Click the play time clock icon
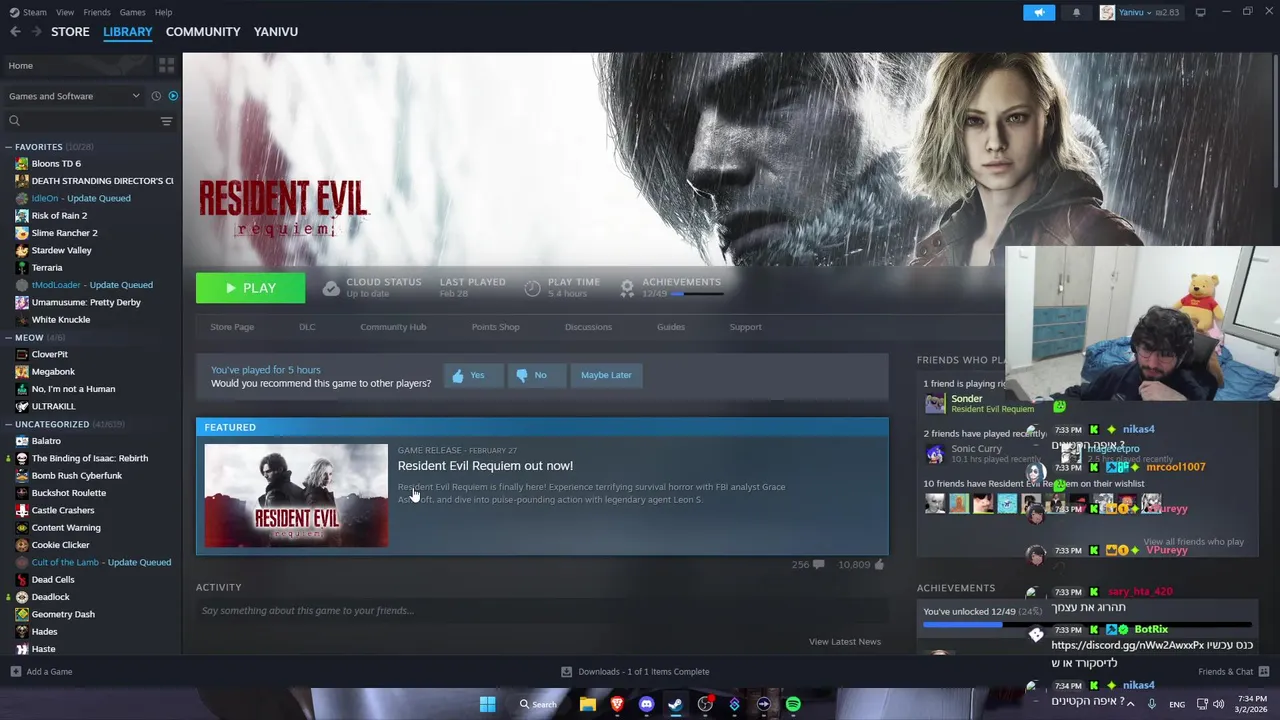The height and width of the screenshot is (720, 1280). [x=532, y=288]
